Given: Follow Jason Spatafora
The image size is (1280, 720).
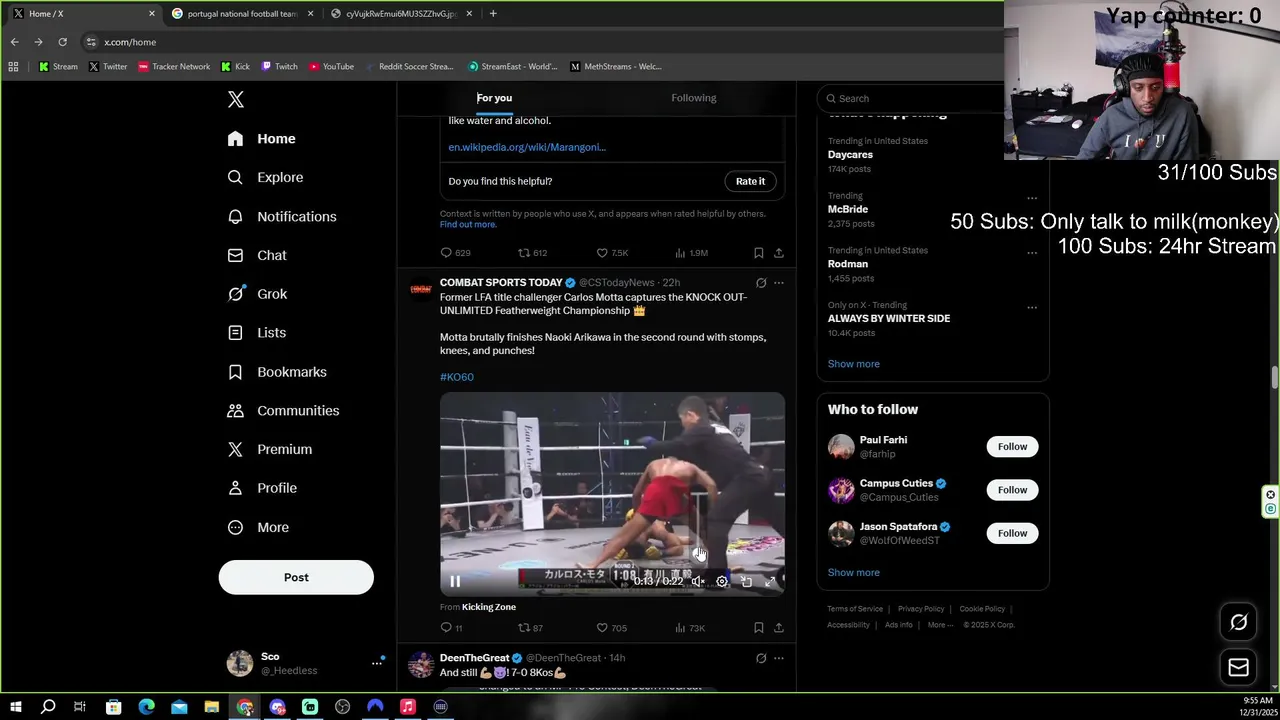Looking at the screenshot, I should 1012,533.
